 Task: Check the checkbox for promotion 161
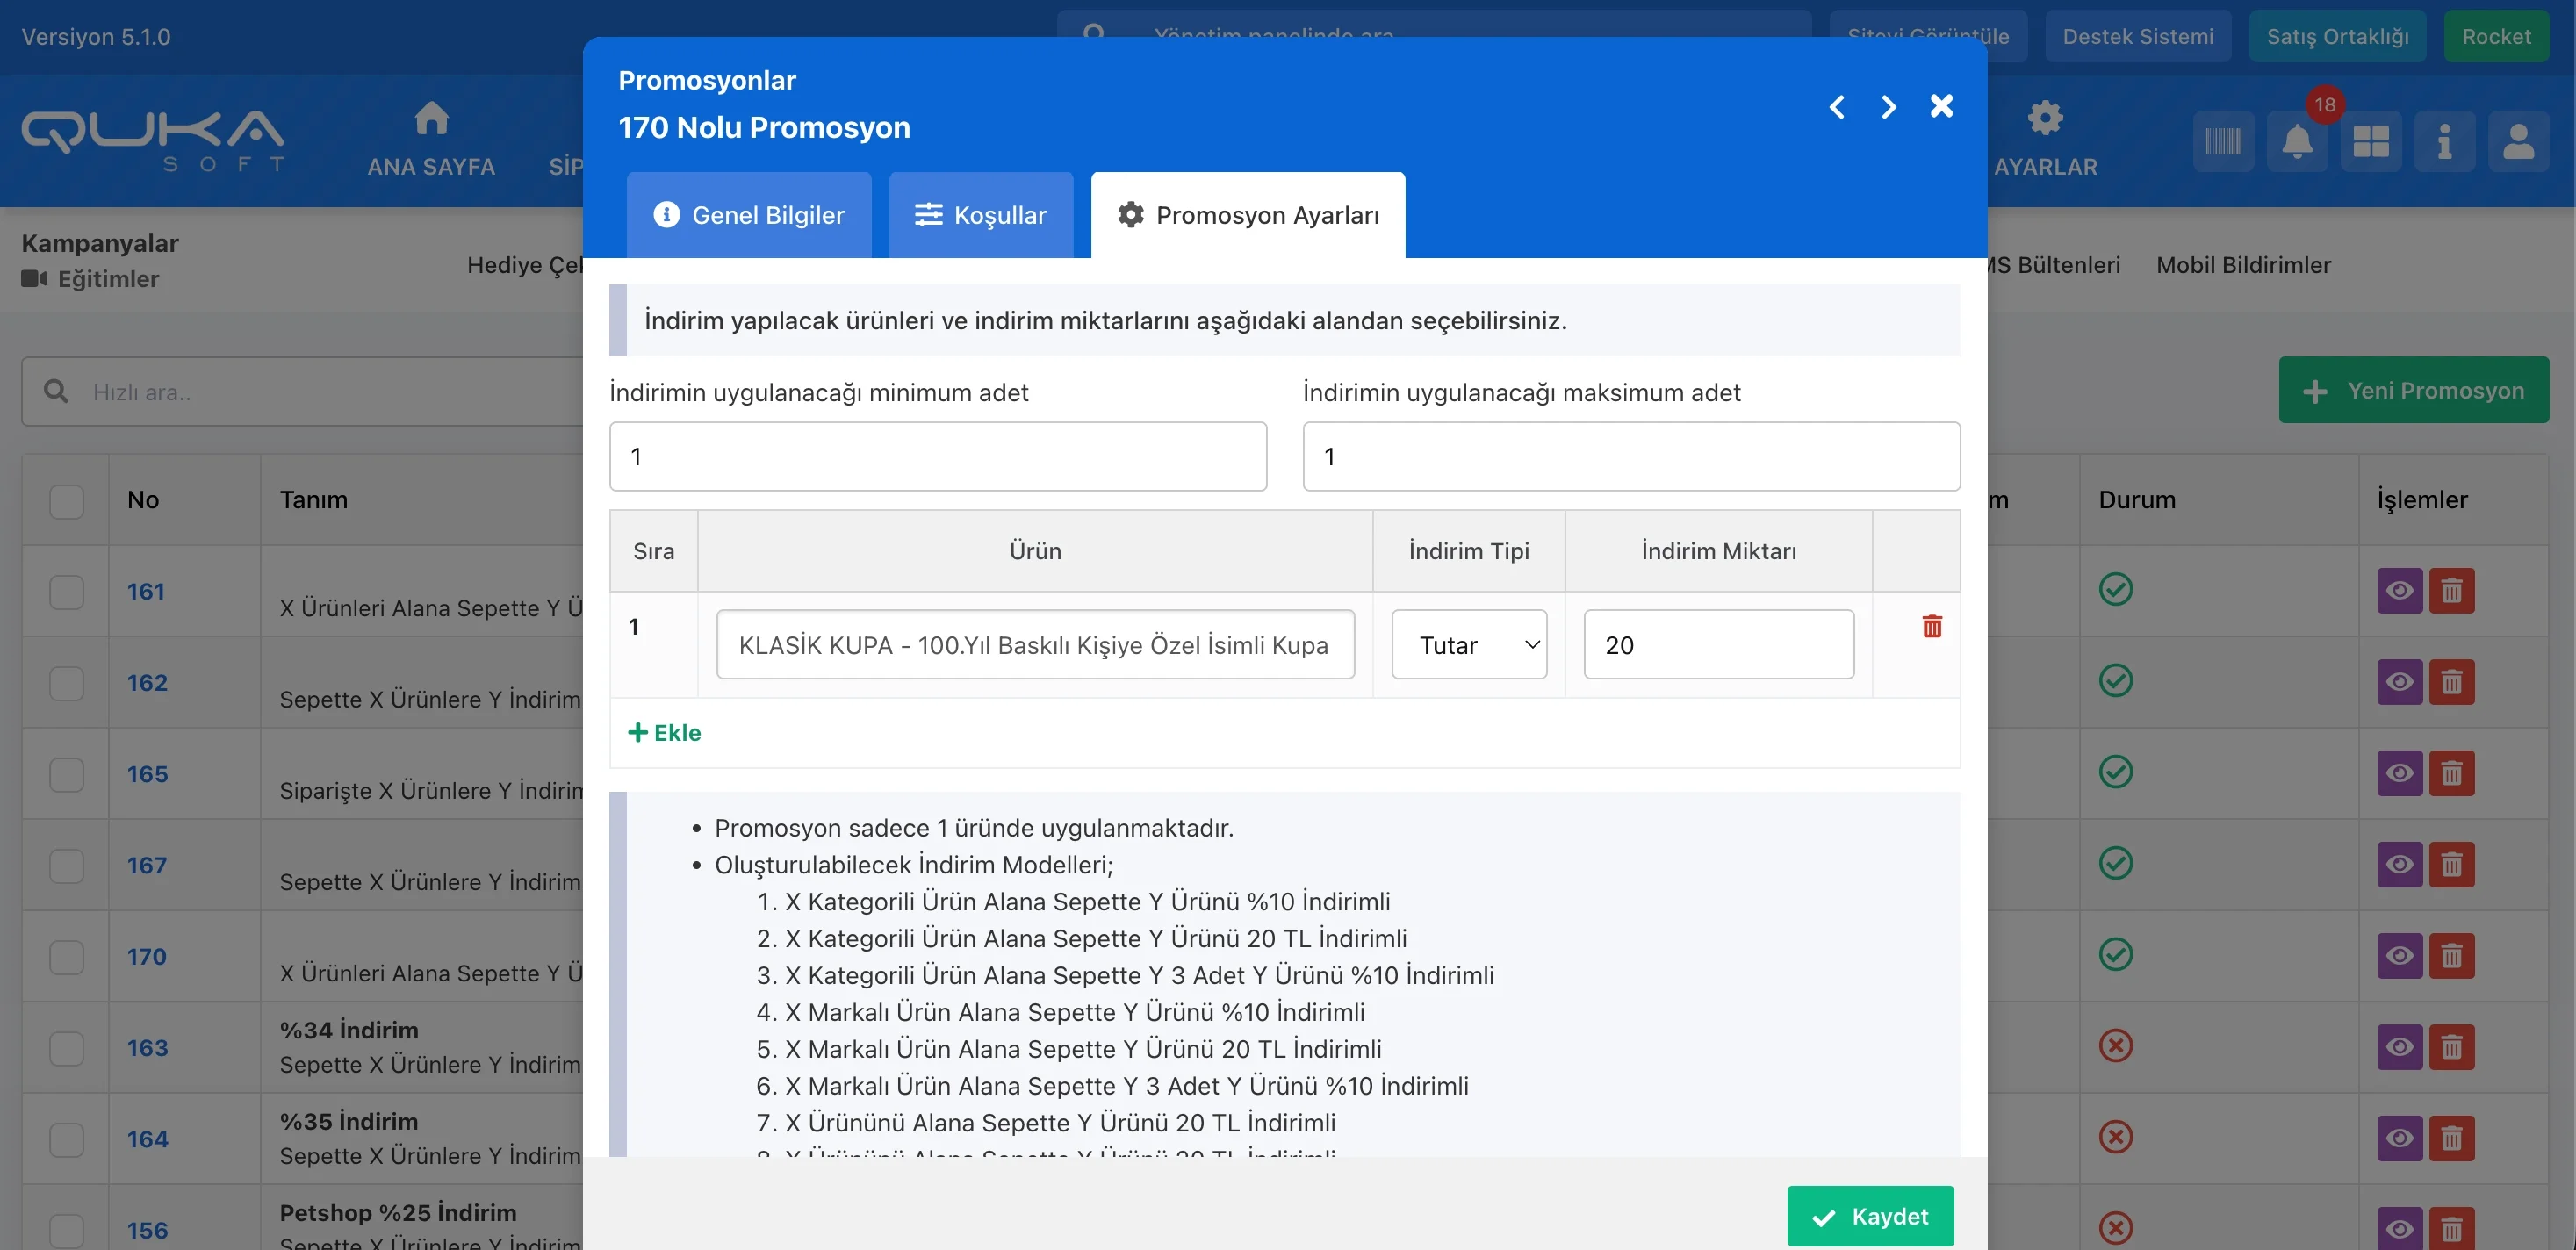pyautogui.click(x=67, y=592)
